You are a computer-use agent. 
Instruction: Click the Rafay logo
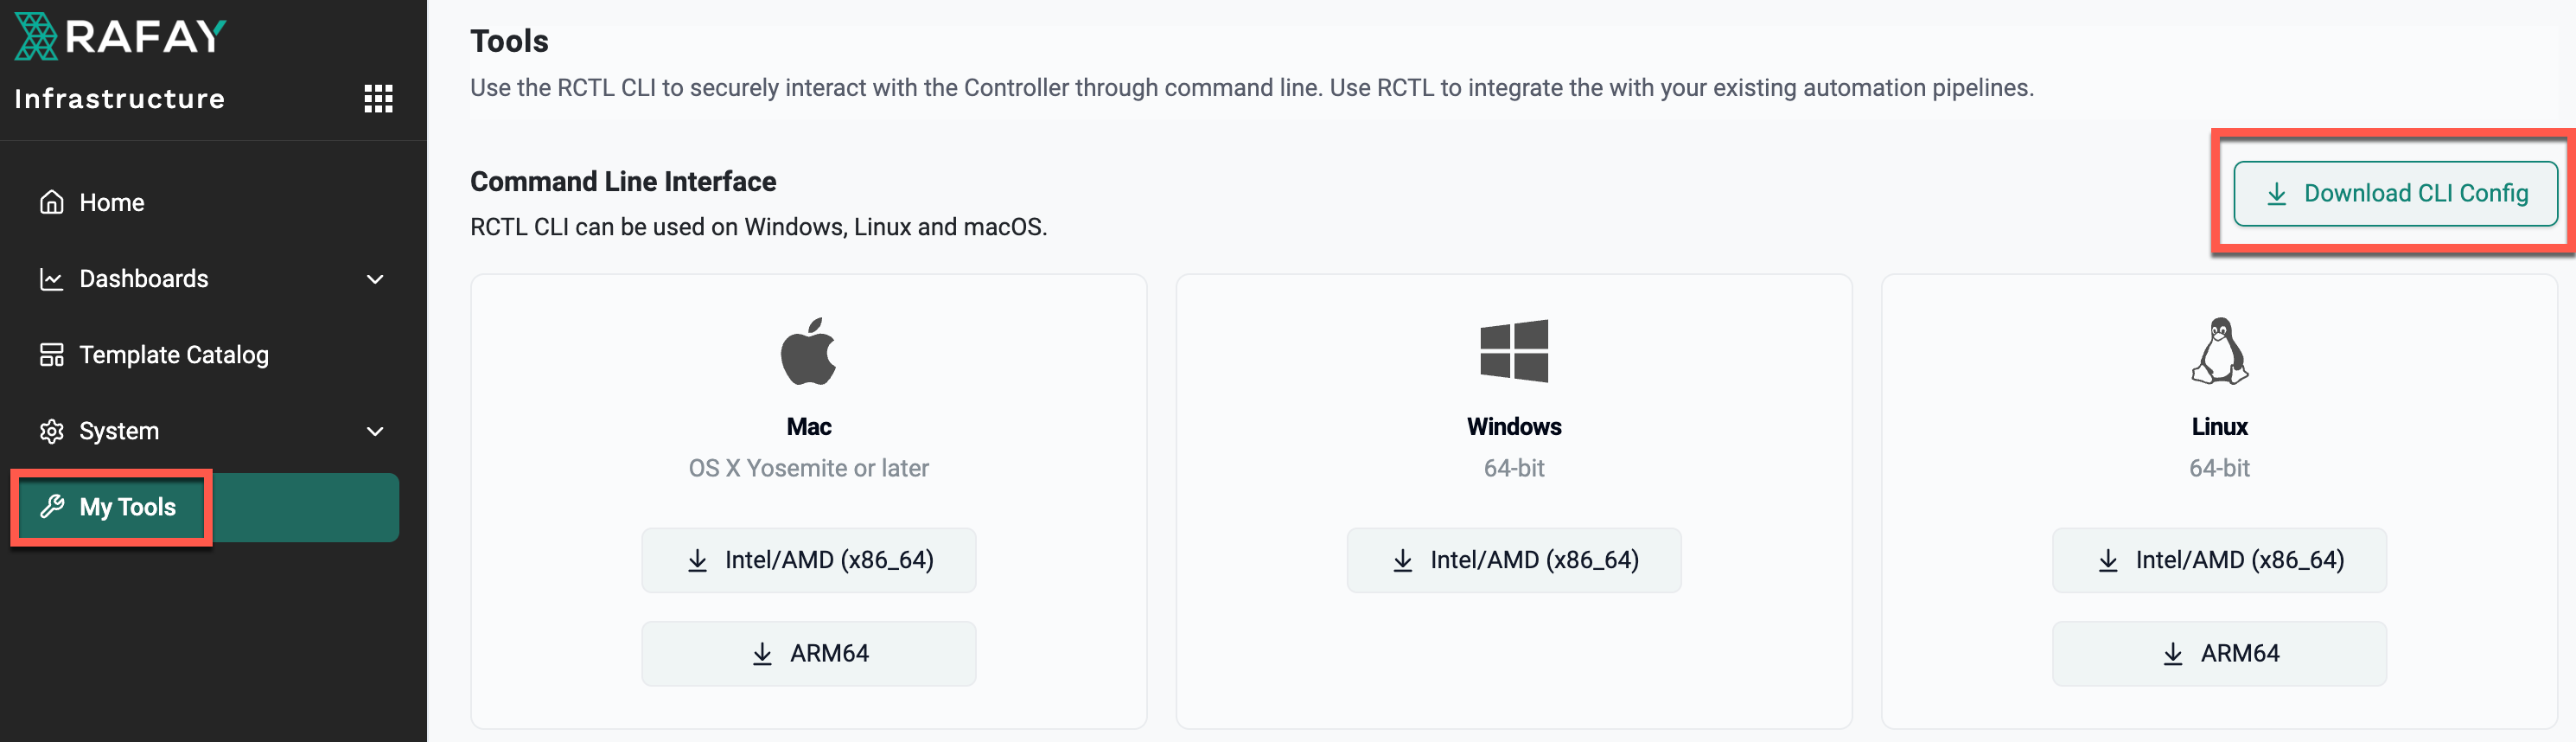point(120,37)
